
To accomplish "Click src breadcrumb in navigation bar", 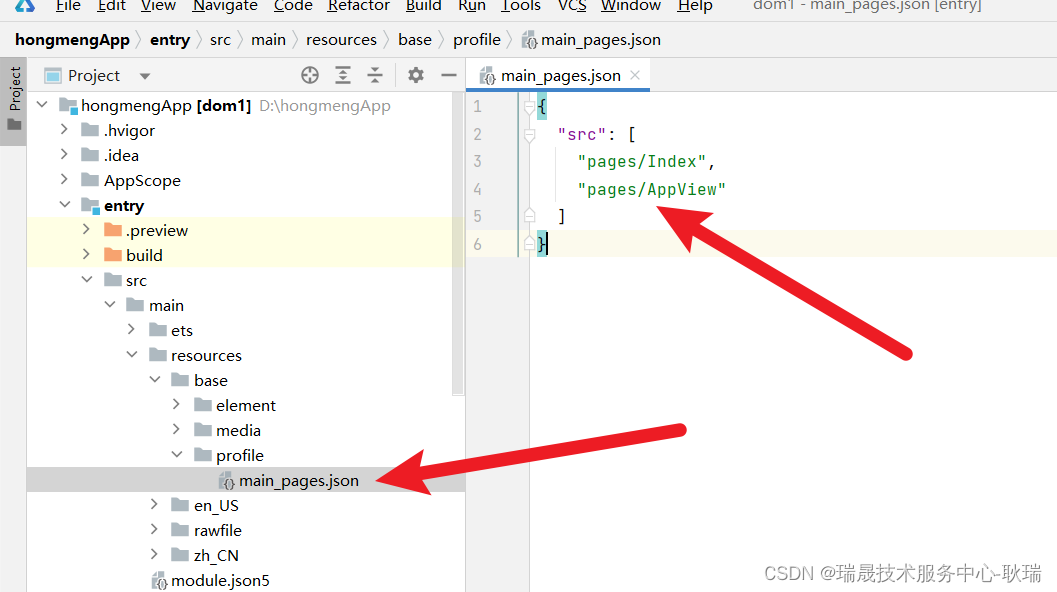I will coord(220,40).
